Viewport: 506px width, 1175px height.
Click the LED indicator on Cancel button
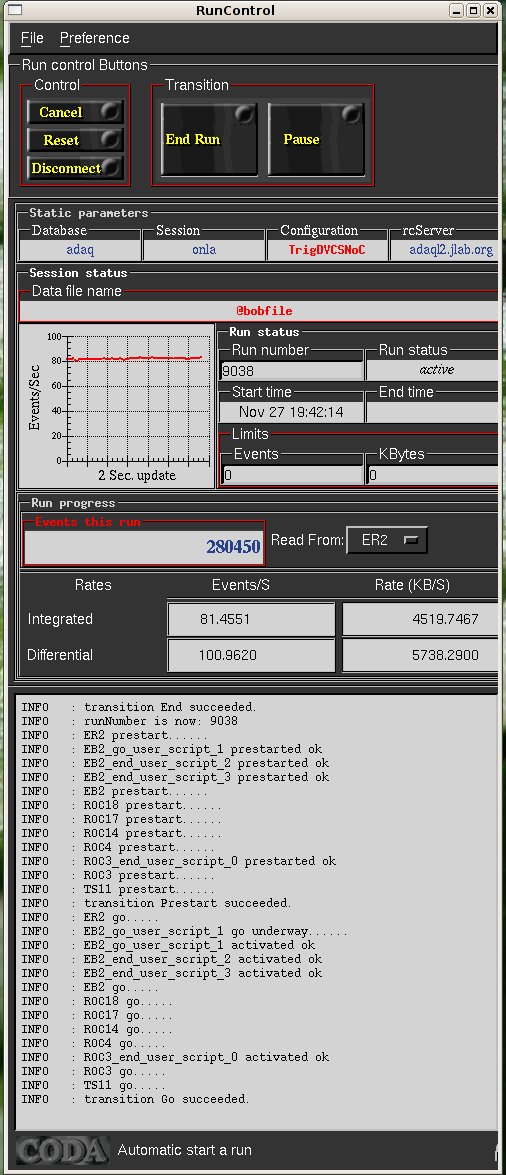111,112
